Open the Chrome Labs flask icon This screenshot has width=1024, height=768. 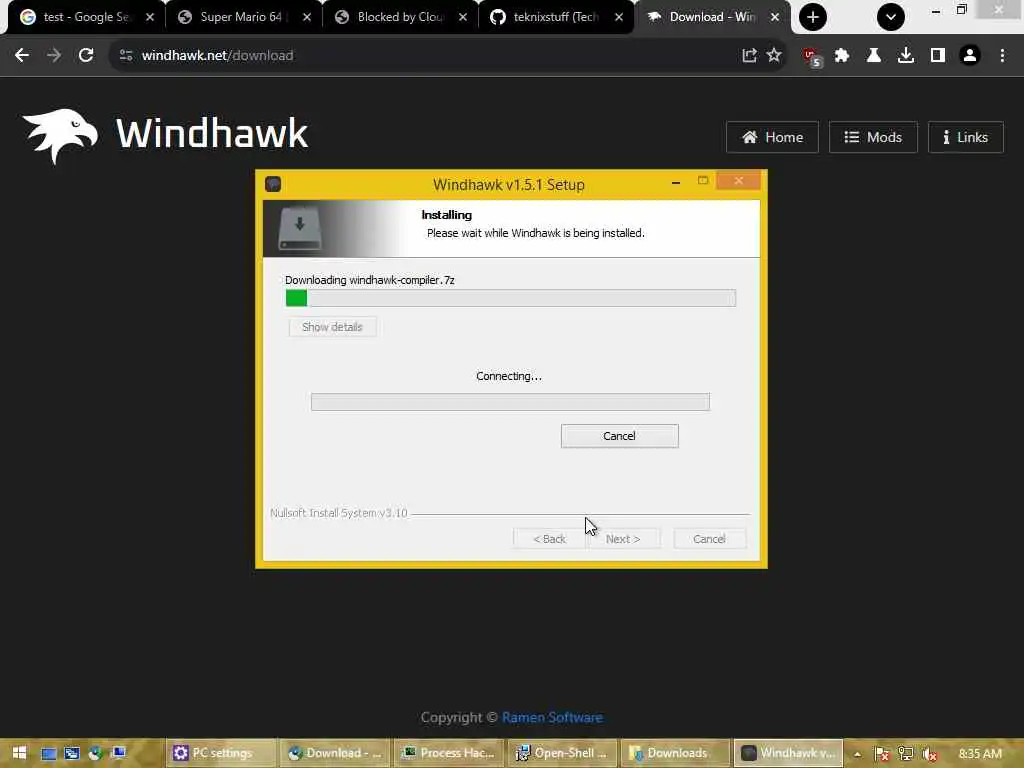[x=873, y=56]
